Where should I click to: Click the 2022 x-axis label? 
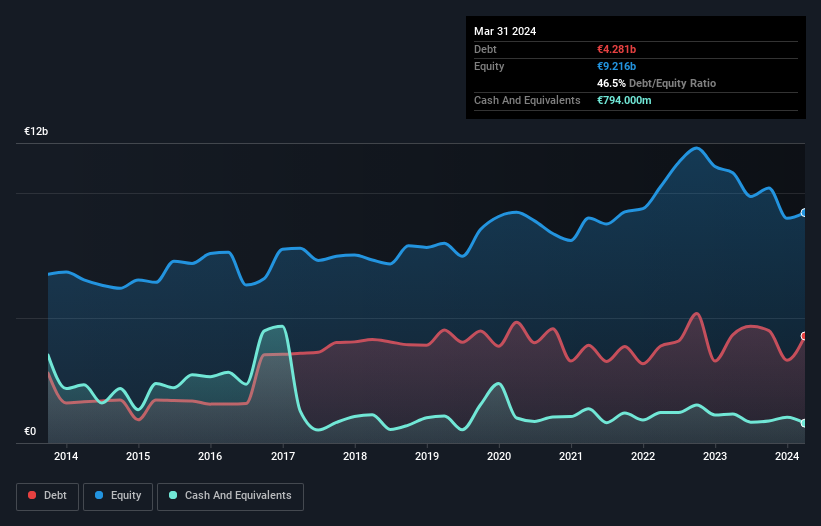pyautogui.click(x=643, y=456)
